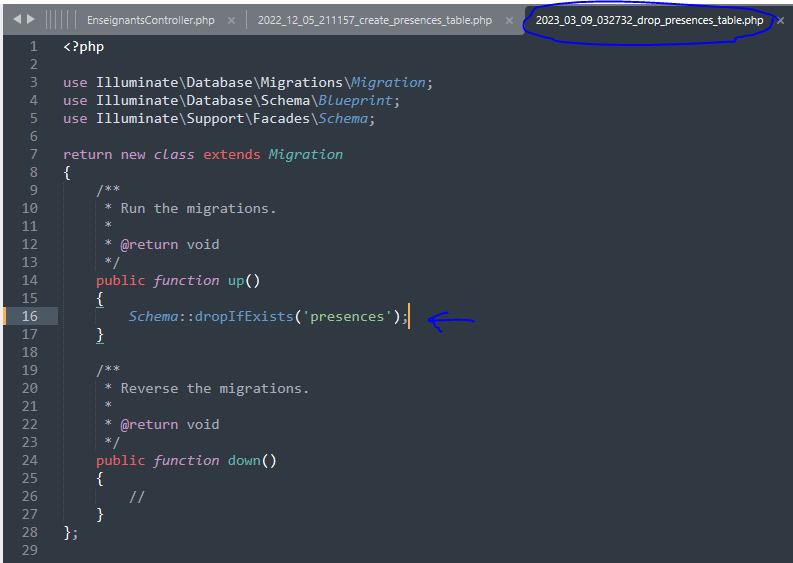Click 'extends' keyword on line 7

click(232, 154)
